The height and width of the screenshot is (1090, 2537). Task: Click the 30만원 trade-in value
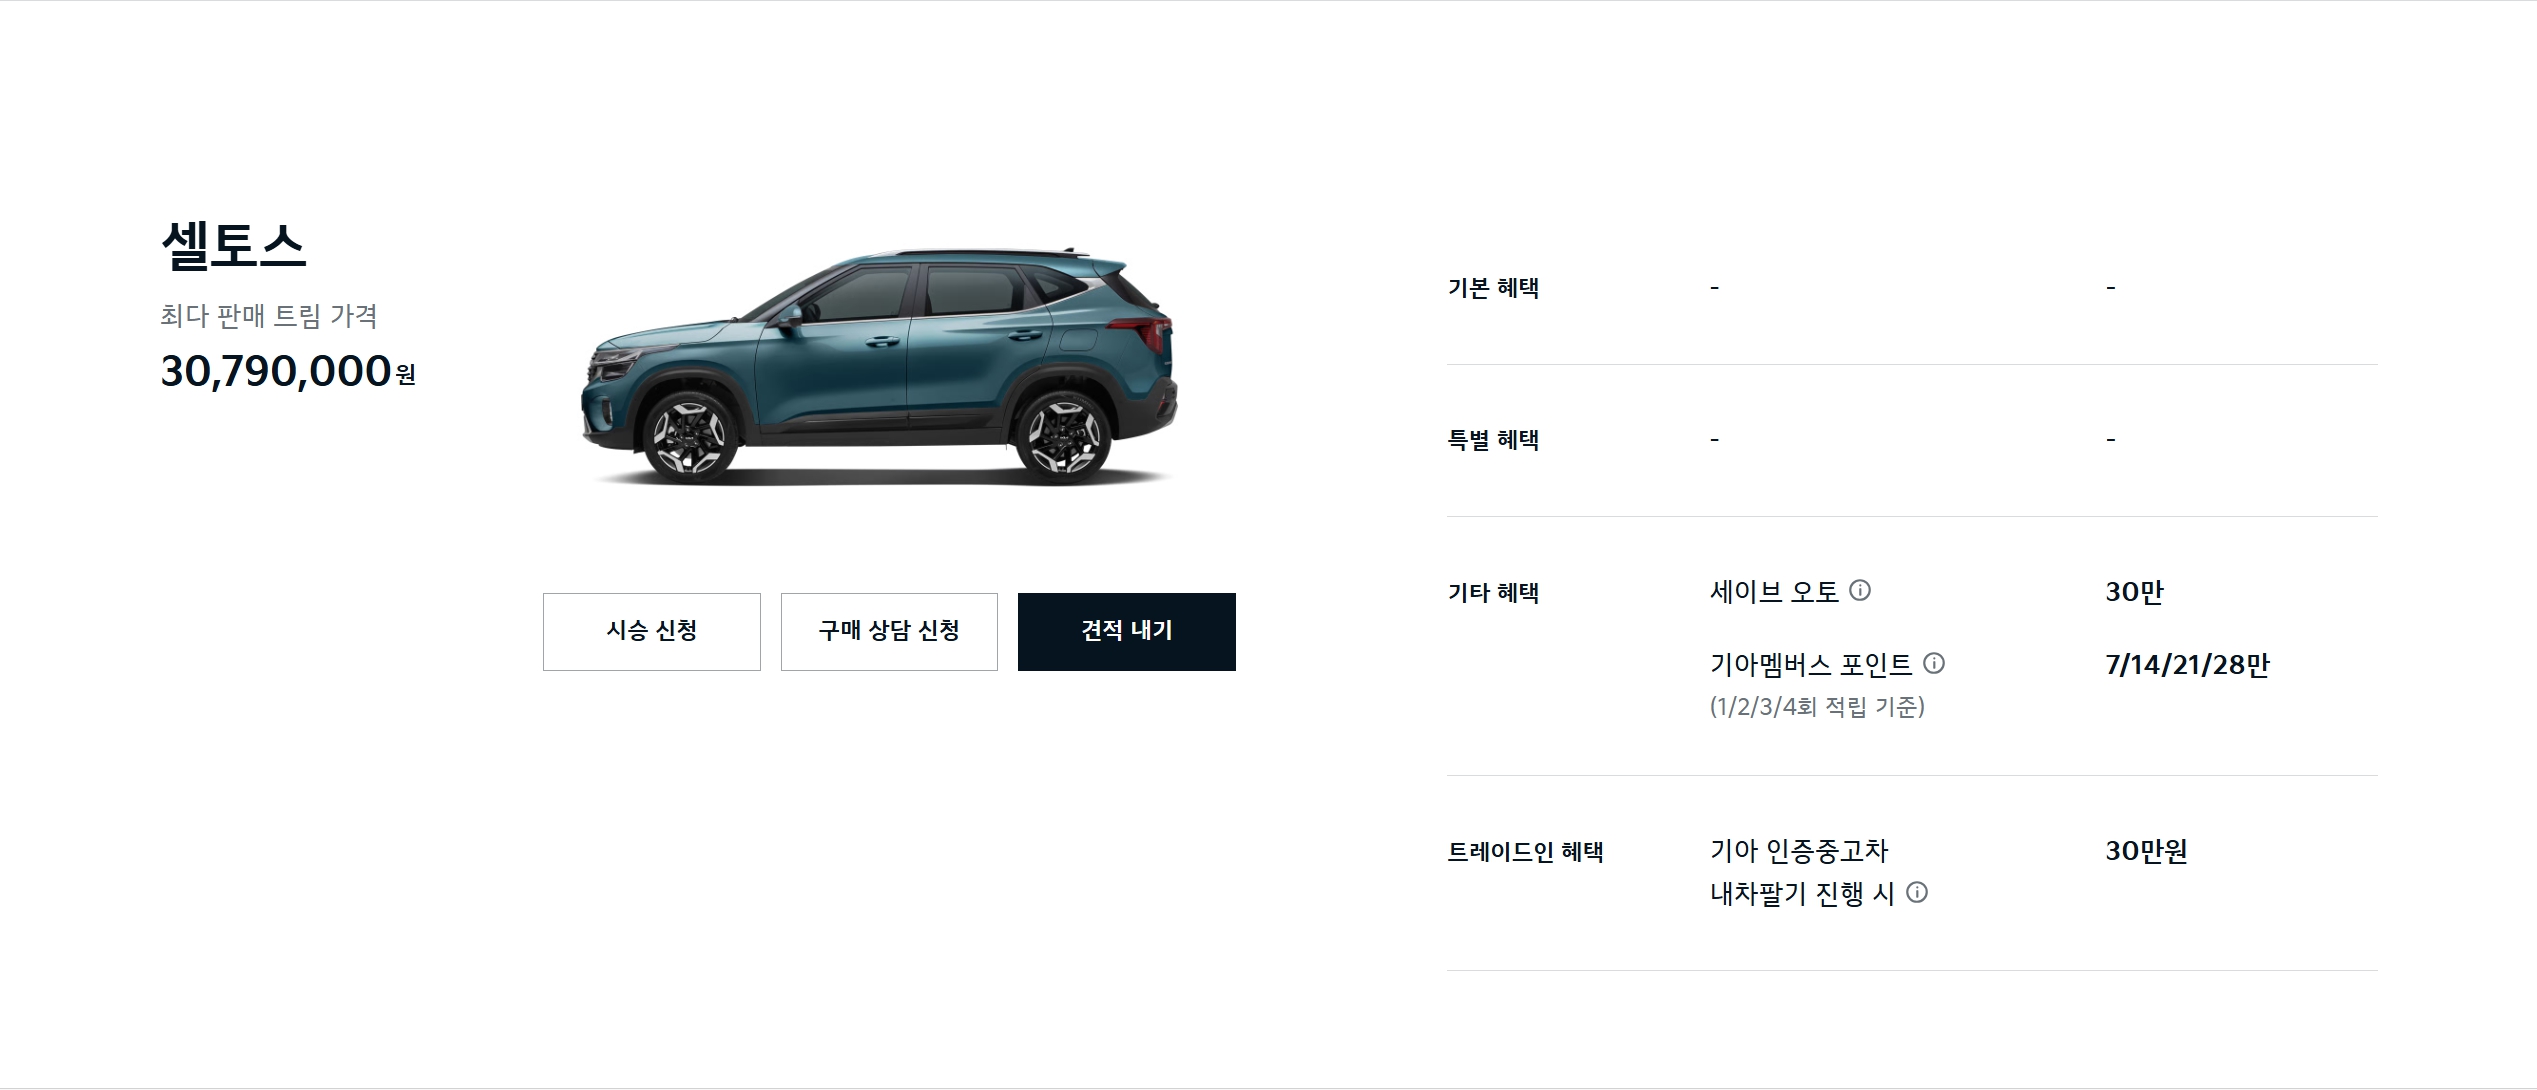(2146, 851)
